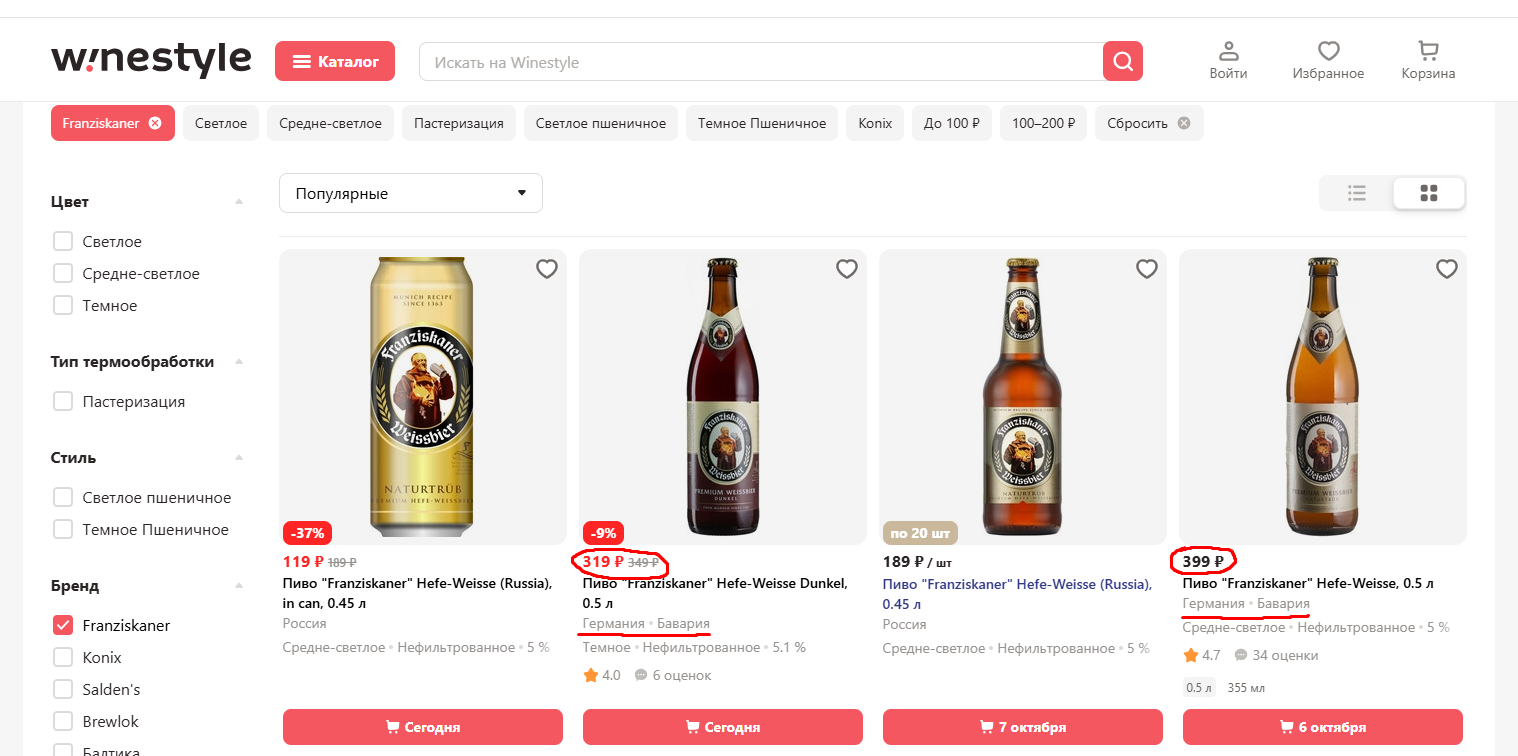
Task: Apply the Средне-светлое quick filter chip
Action: [x=331, y=123]
